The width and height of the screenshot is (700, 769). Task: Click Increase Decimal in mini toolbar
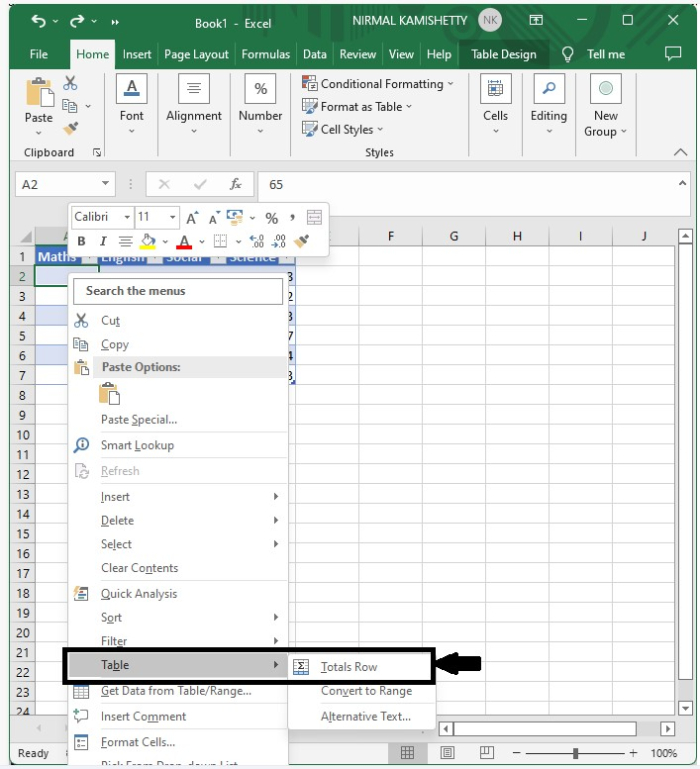pyautogui.click(x=257, y=241)
